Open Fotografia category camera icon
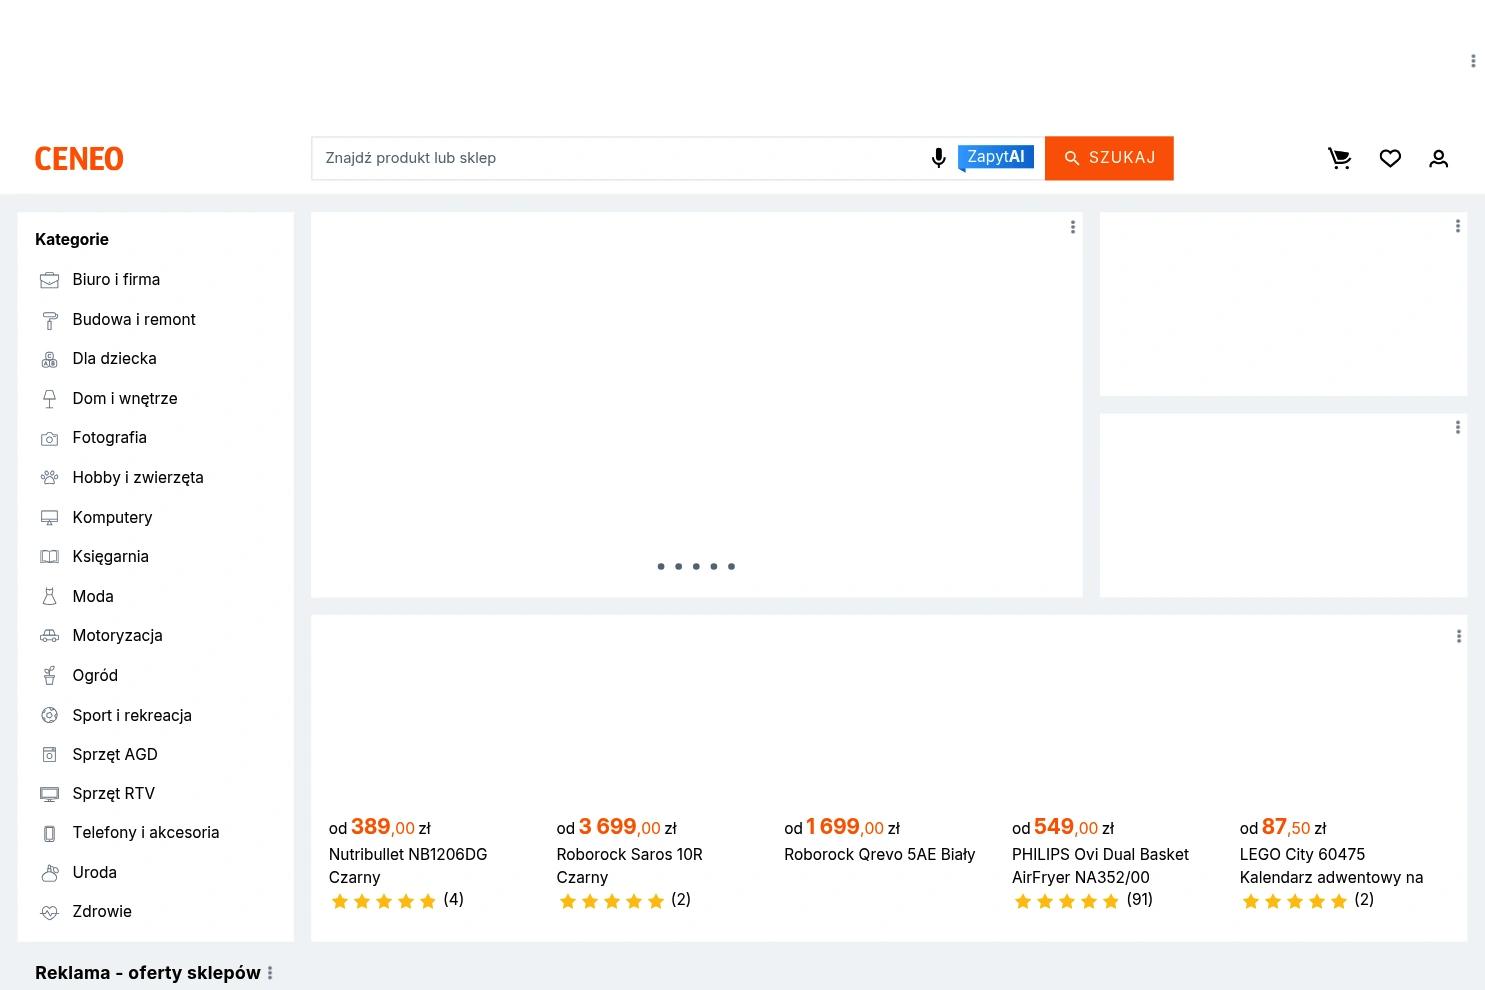 click(x=49, y=438)
